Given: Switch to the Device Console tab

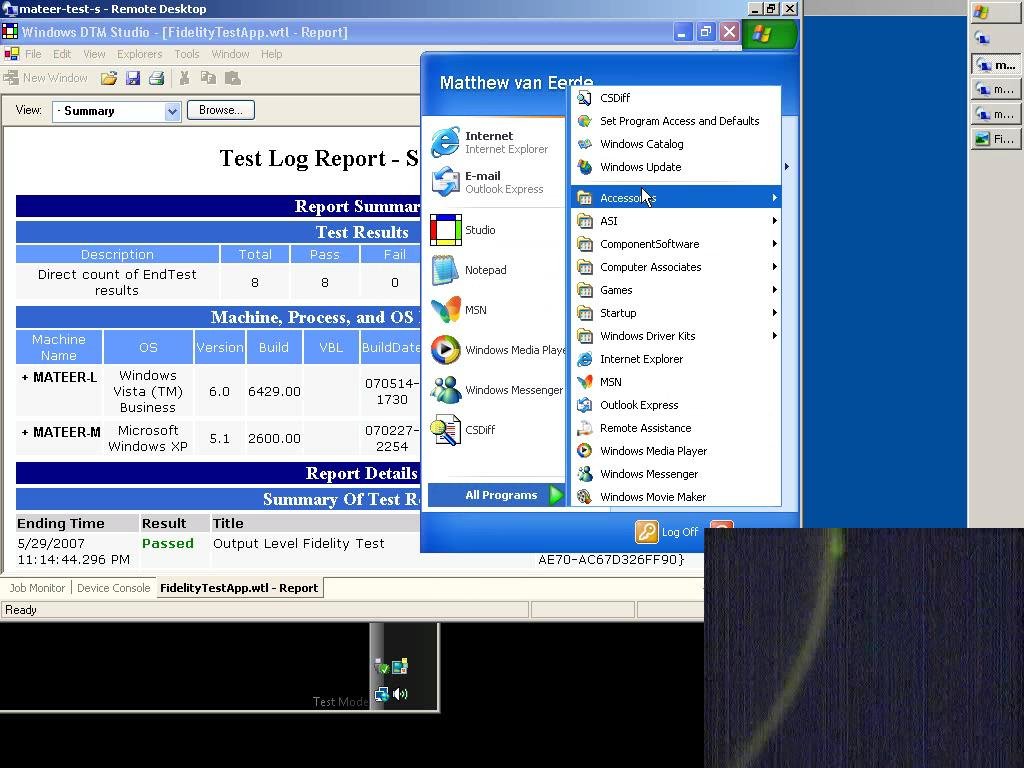Looking at the screenshot, I should [113, 588].
